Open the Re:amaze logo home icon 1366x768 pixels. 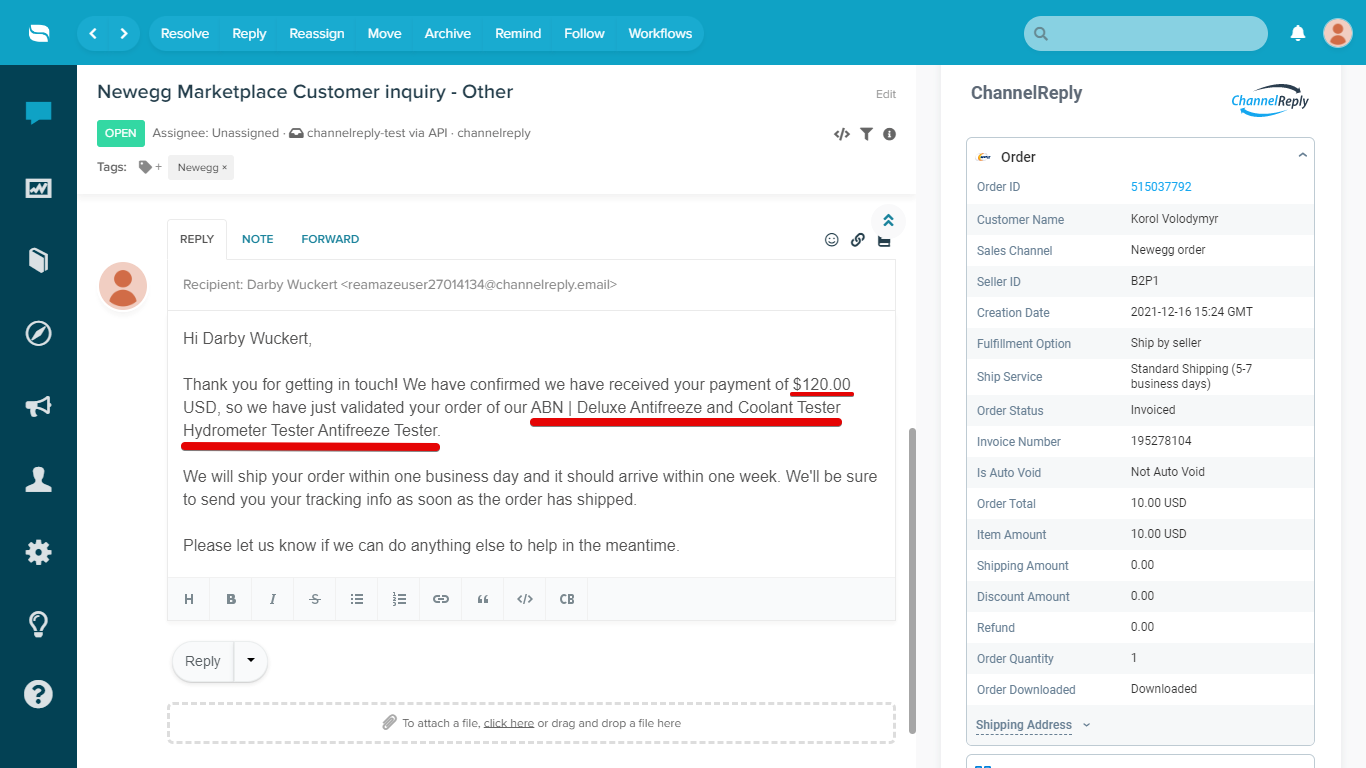coord(39,33)
